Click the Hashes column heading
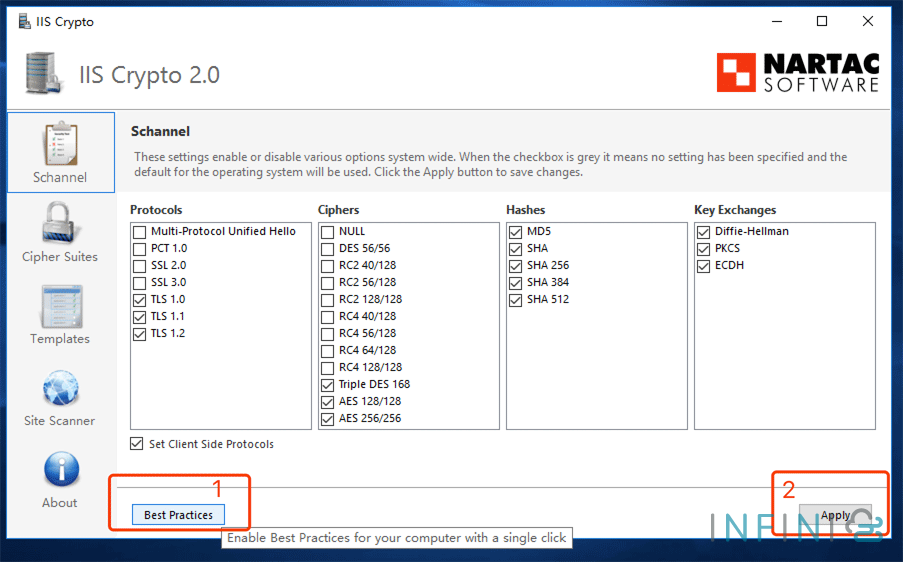 (526, 210)
